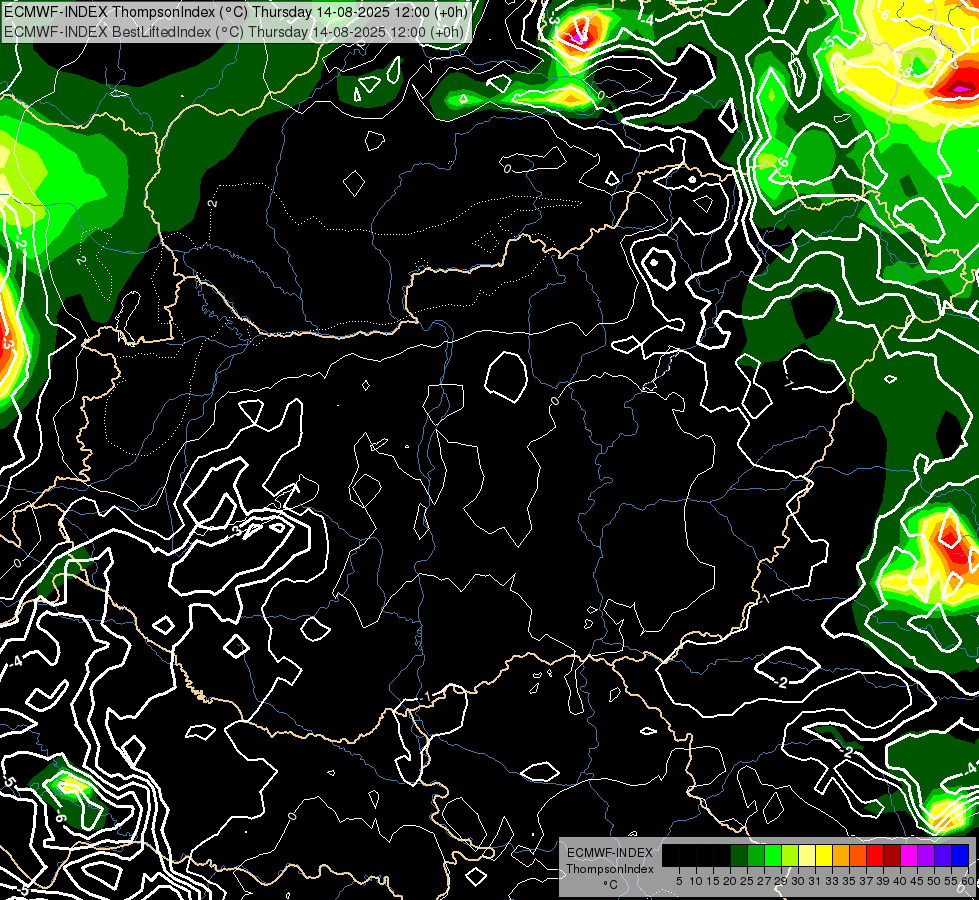
Task: Click the legend tick value 60
Action: (968, 881)
